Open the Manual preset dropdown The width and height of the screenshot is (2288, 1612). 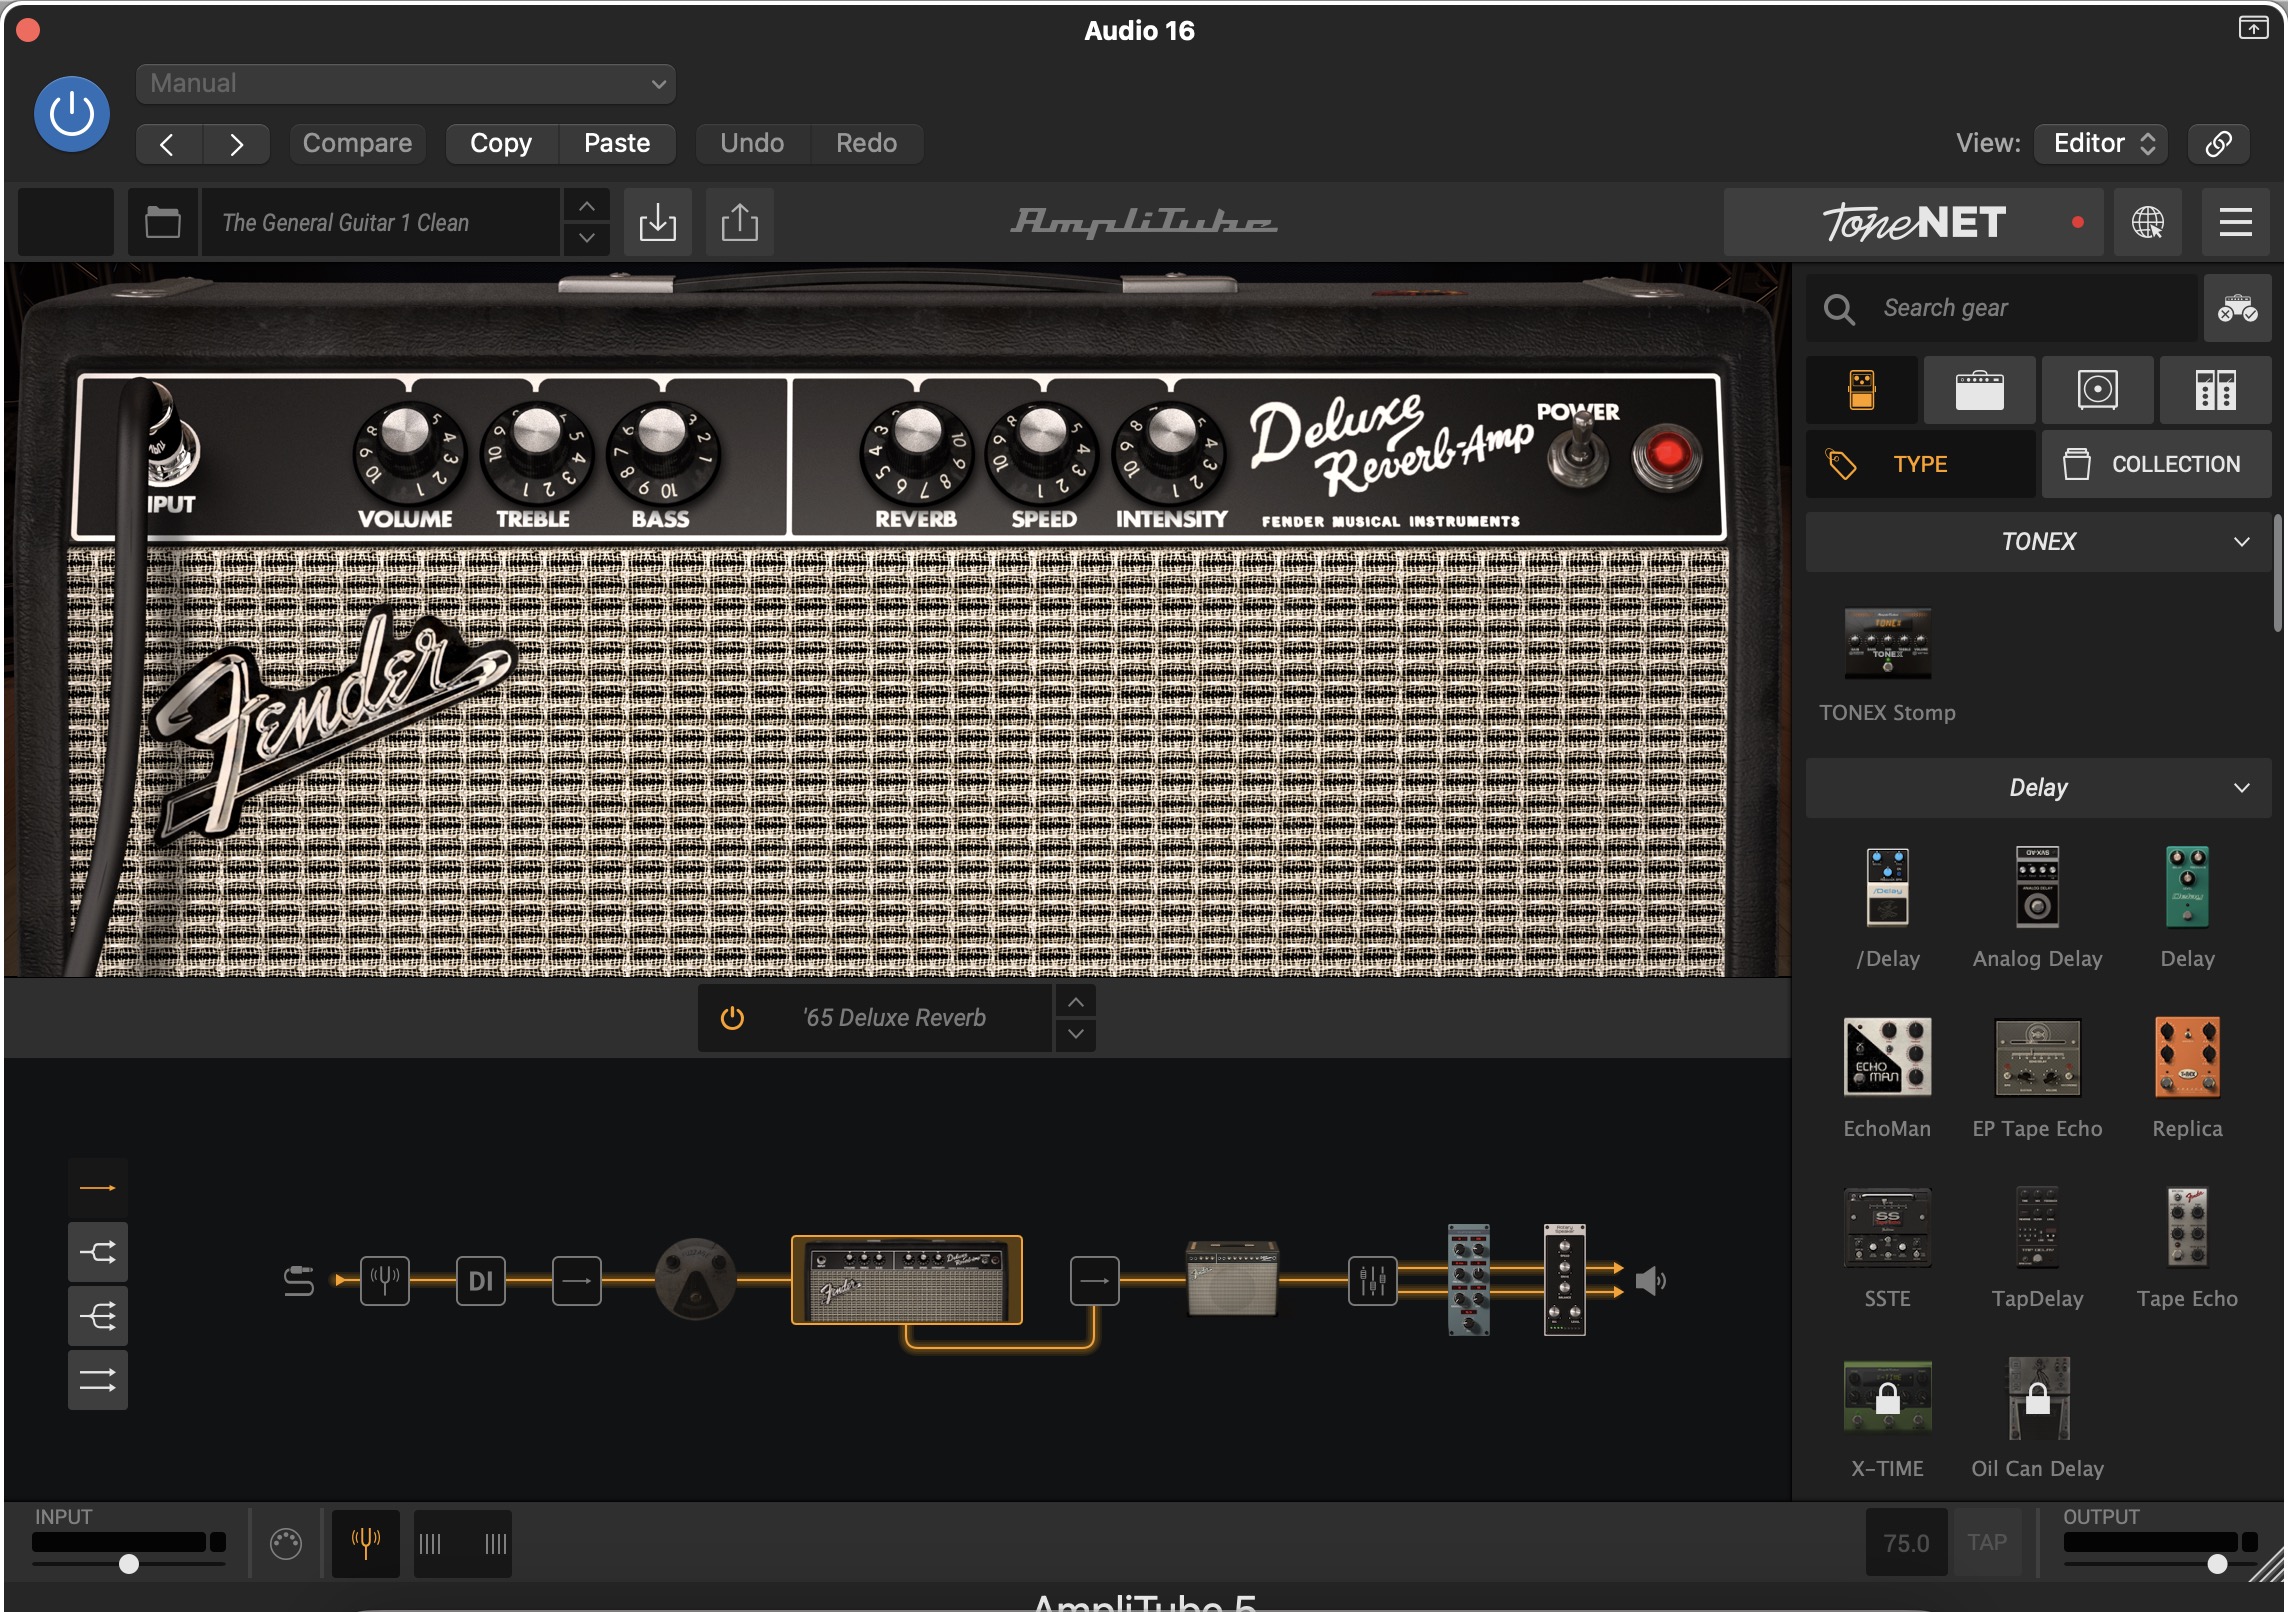(405, 84)
